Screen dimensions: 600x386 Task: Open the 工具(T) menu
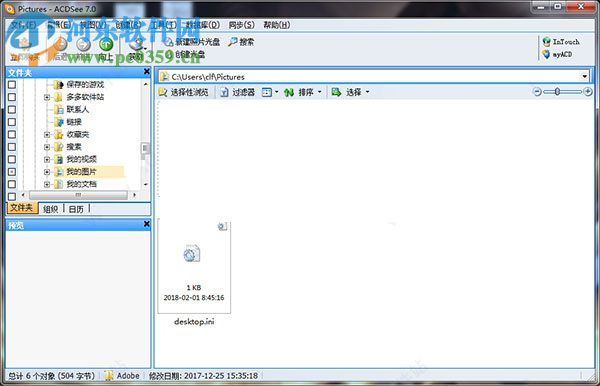[164, 25]
